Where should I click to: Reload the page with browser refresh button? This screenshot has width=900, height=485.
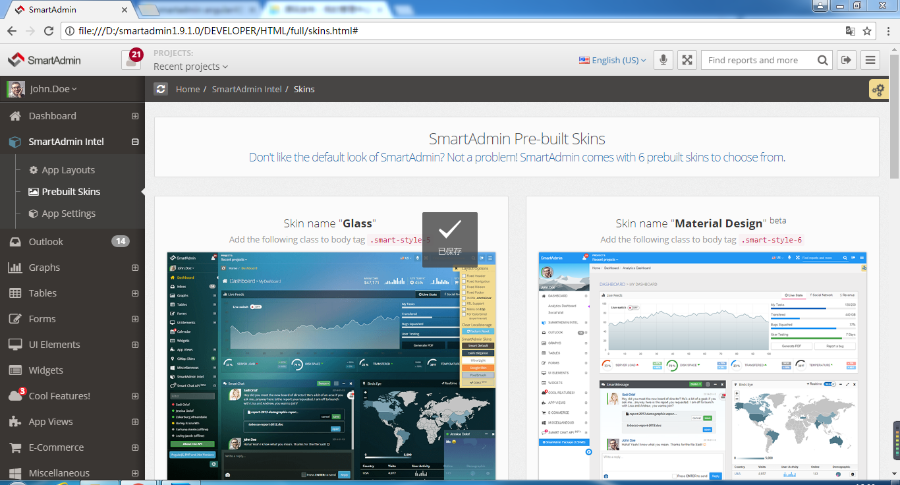coord(49,31)
